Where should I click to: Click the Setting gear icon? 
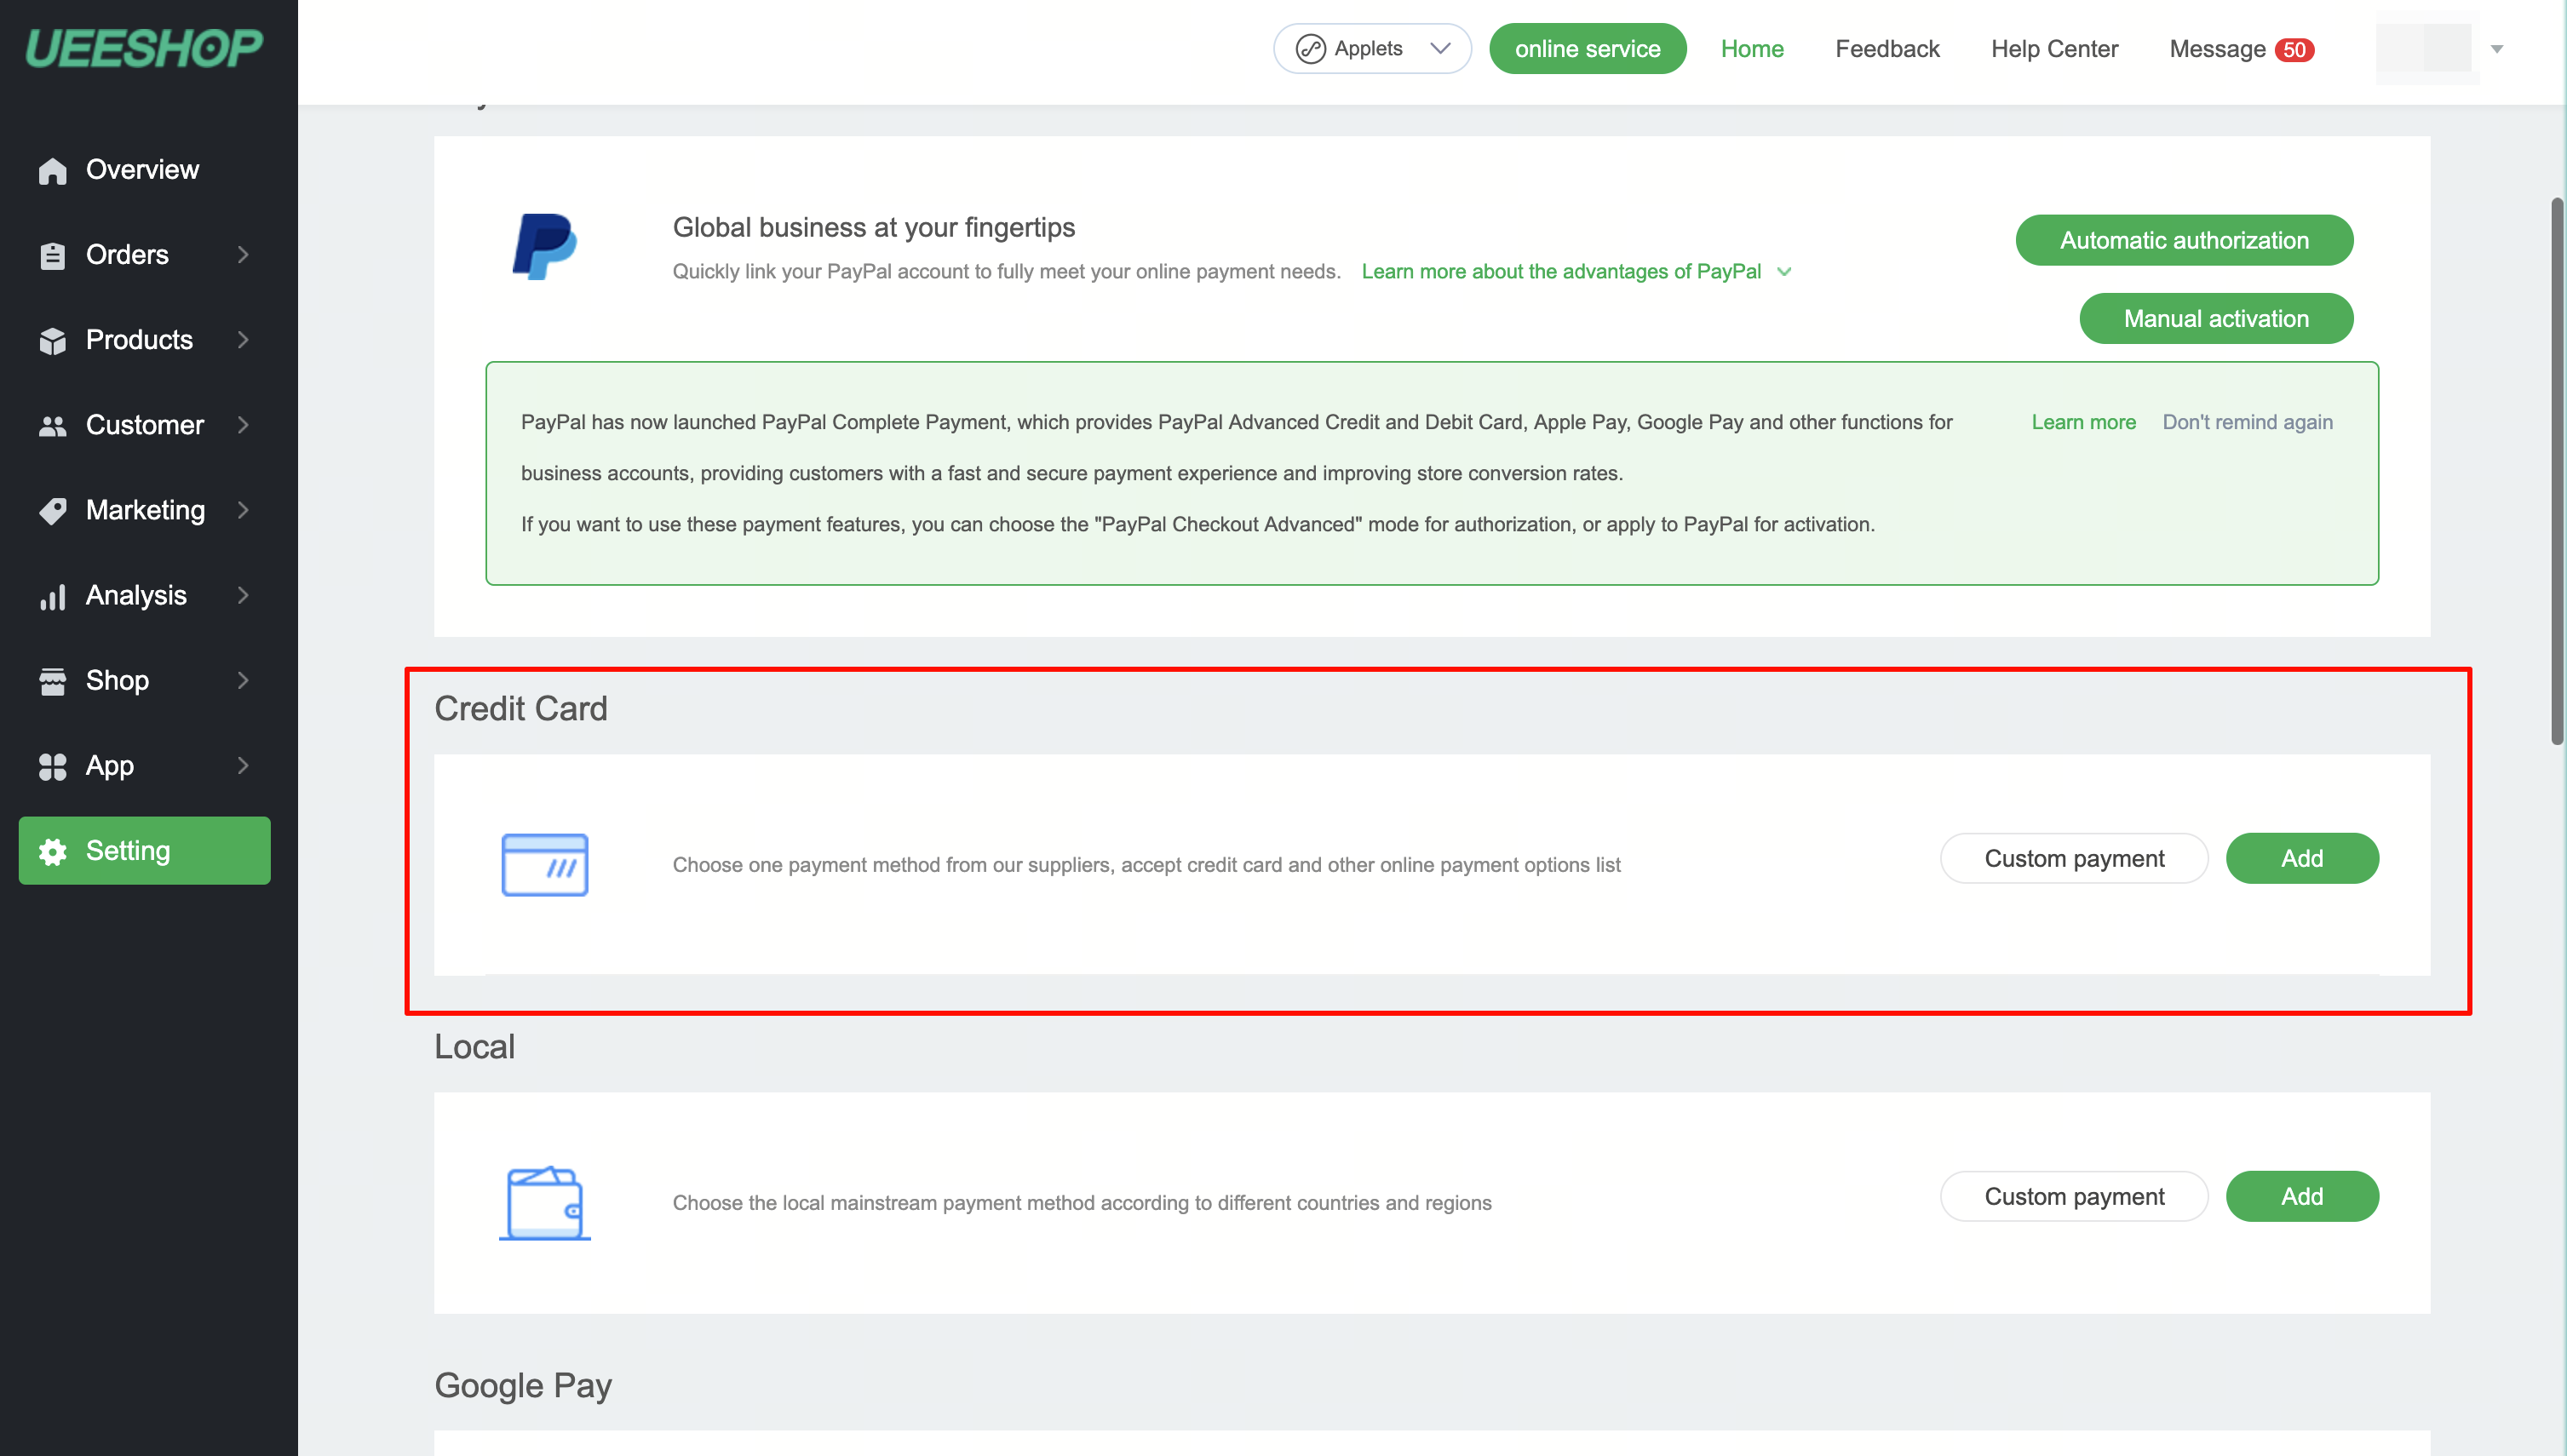pos(53,851)
